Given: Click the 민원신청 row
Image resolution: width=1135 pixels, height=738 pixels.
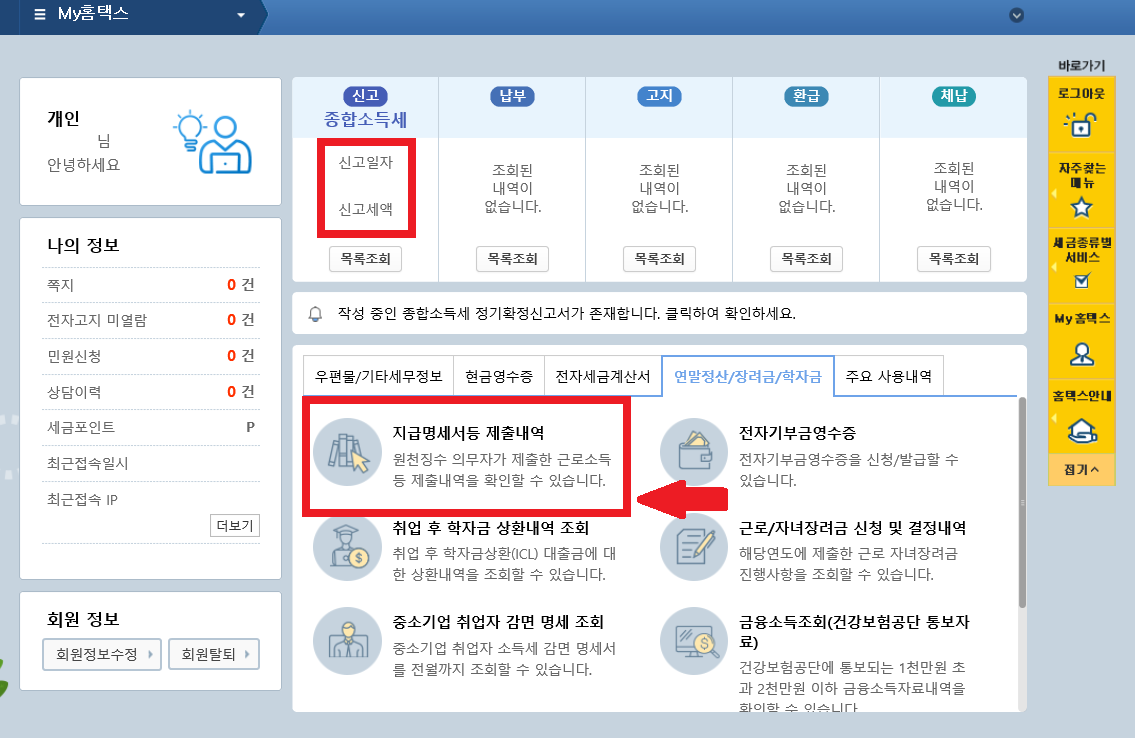Looking at the screenshot, I should tap(151, 356).
